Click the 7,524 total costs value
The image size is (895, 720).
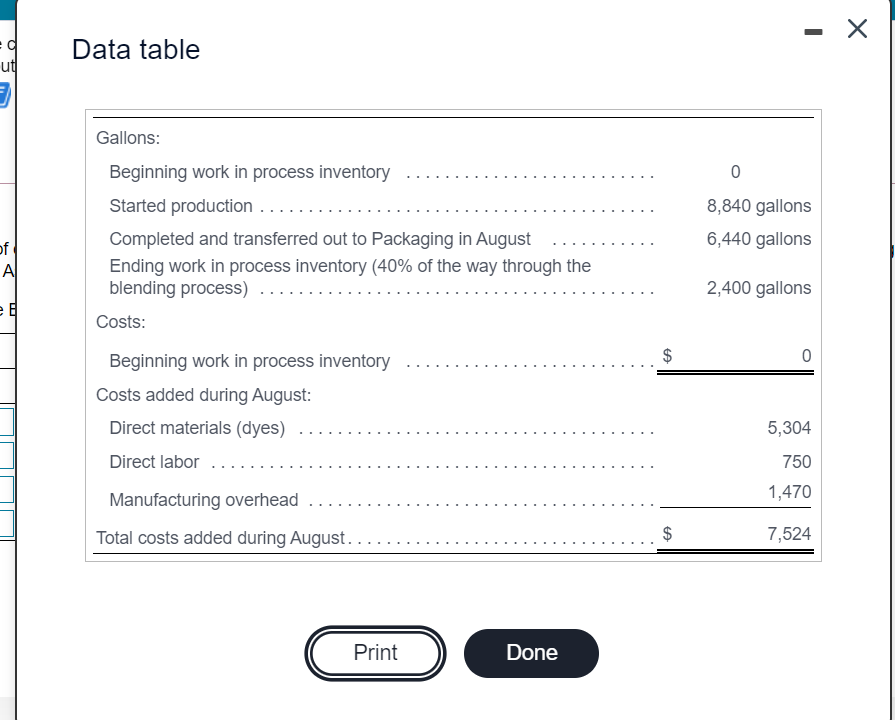click(x=789, y=534)
